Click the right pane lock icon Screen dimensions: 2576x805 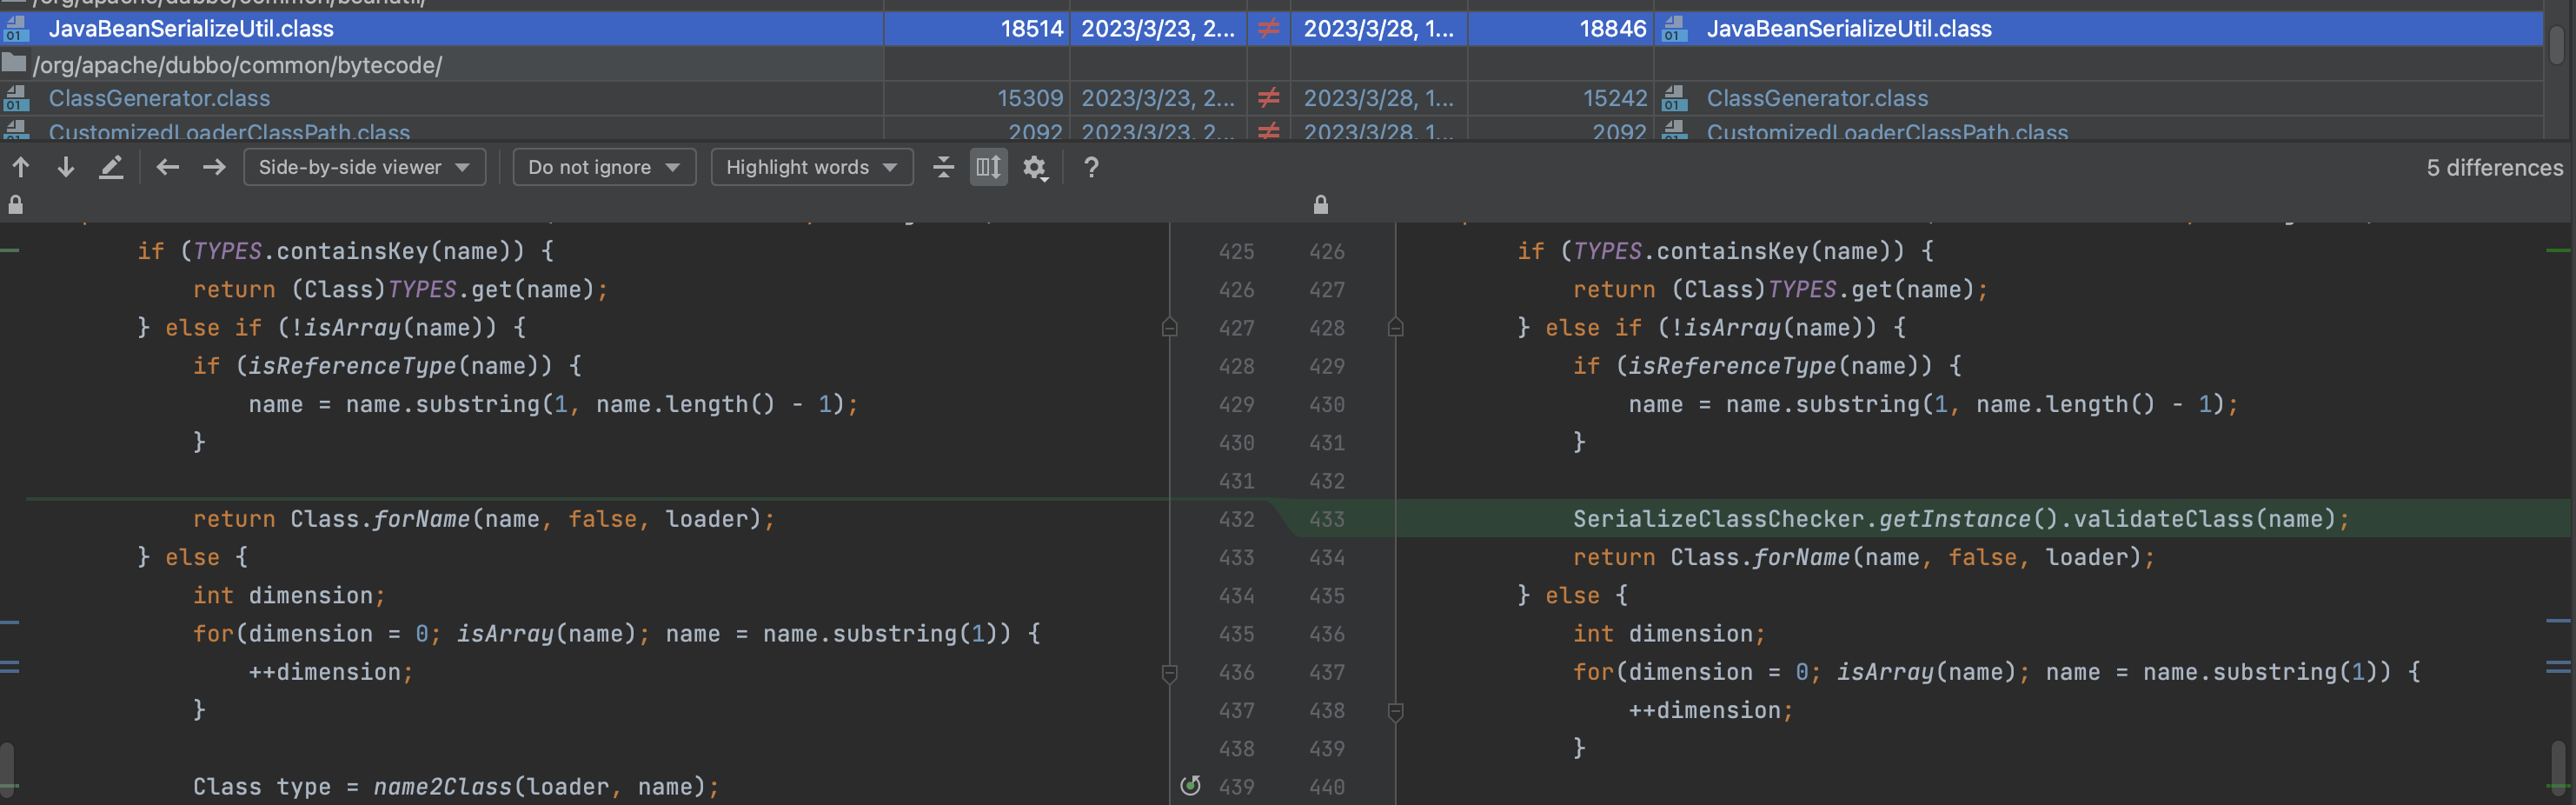[x=1320, y=205]
